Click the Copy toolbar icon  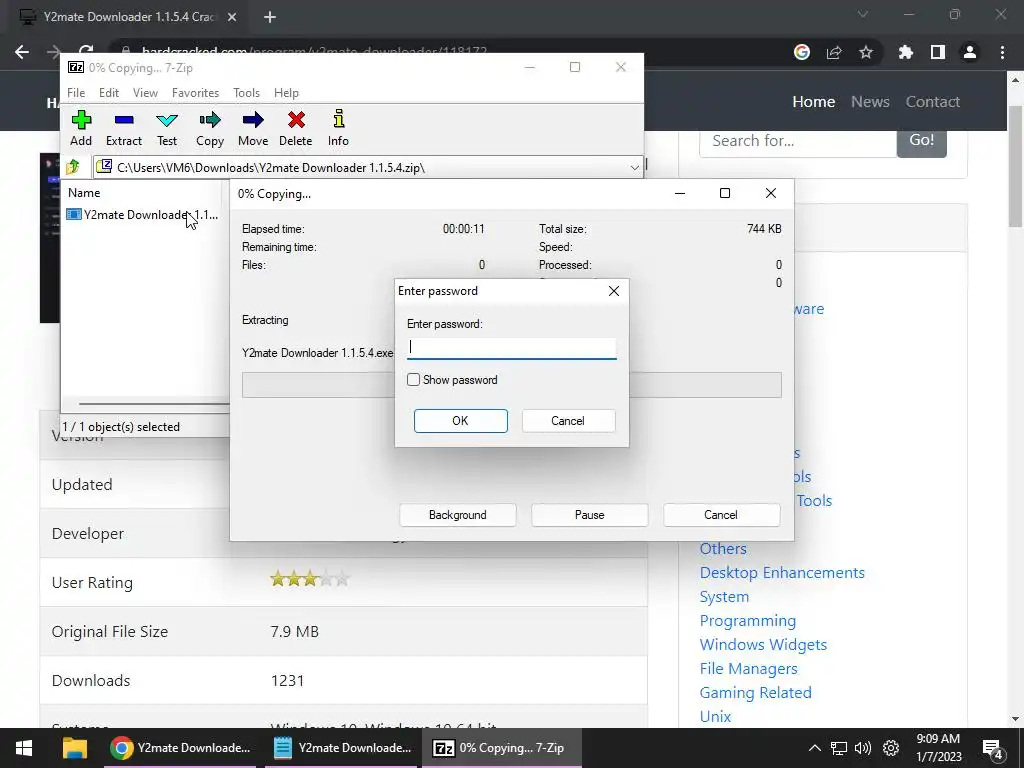210,128
